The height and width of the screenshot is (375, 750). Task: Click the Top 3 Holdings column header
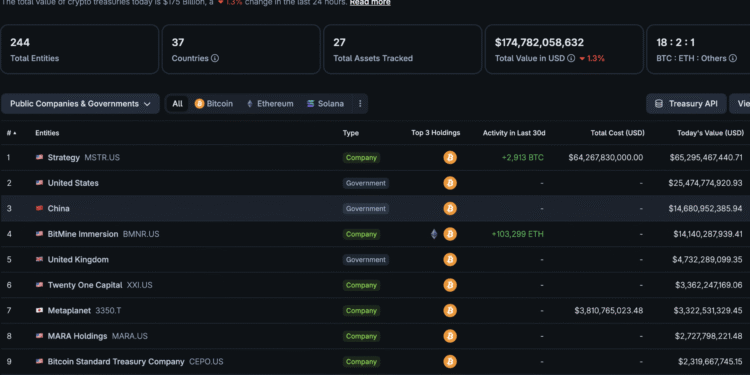pos(436,133)
